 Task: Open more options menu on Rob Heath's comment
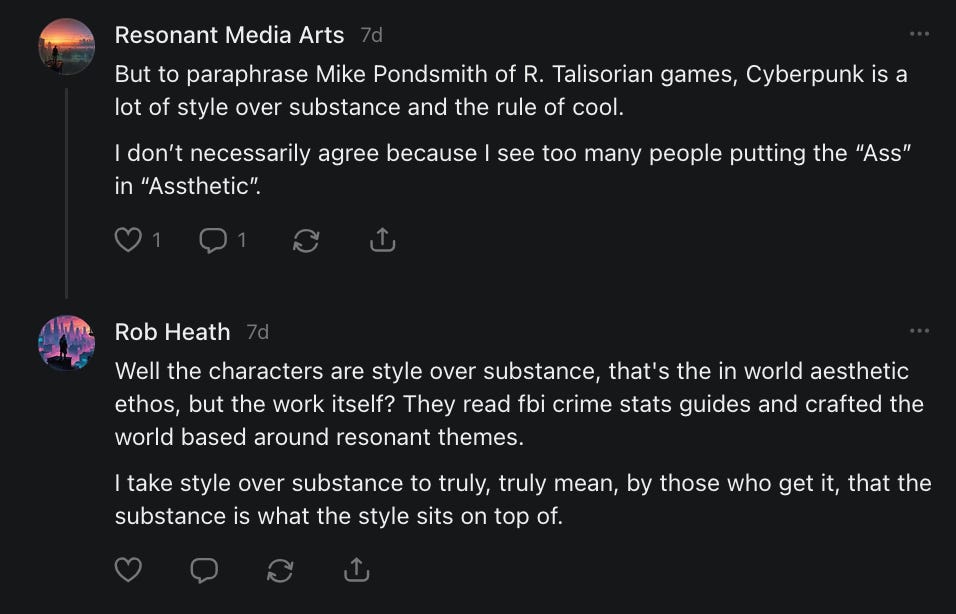[919, 331]
